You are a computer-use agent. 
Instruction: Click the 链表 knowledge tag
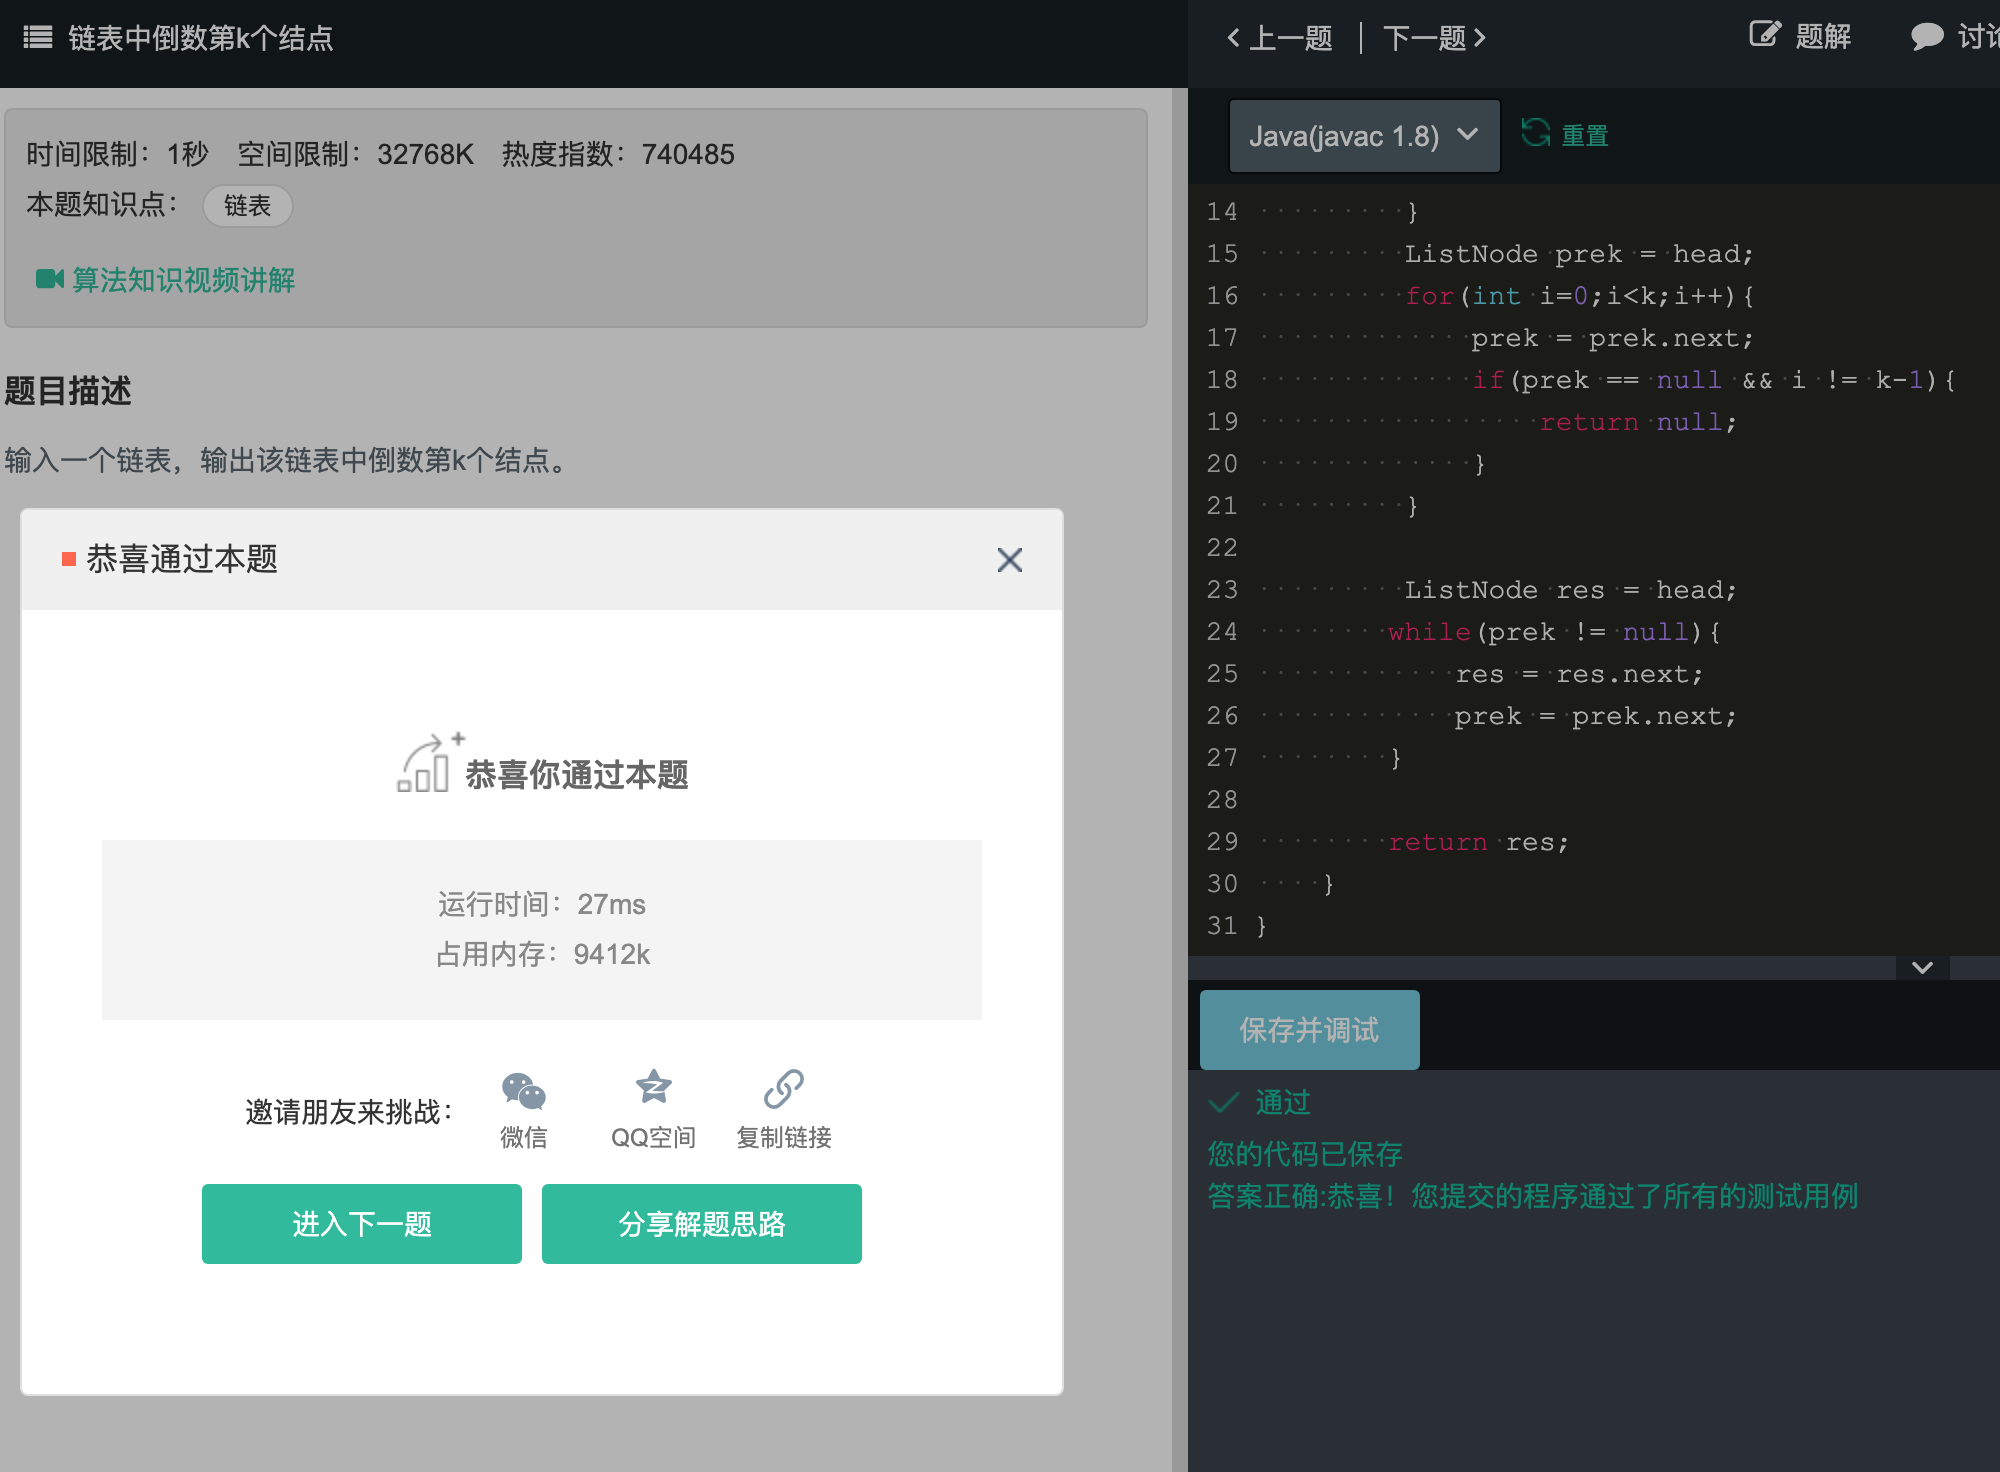coord(247,206)
